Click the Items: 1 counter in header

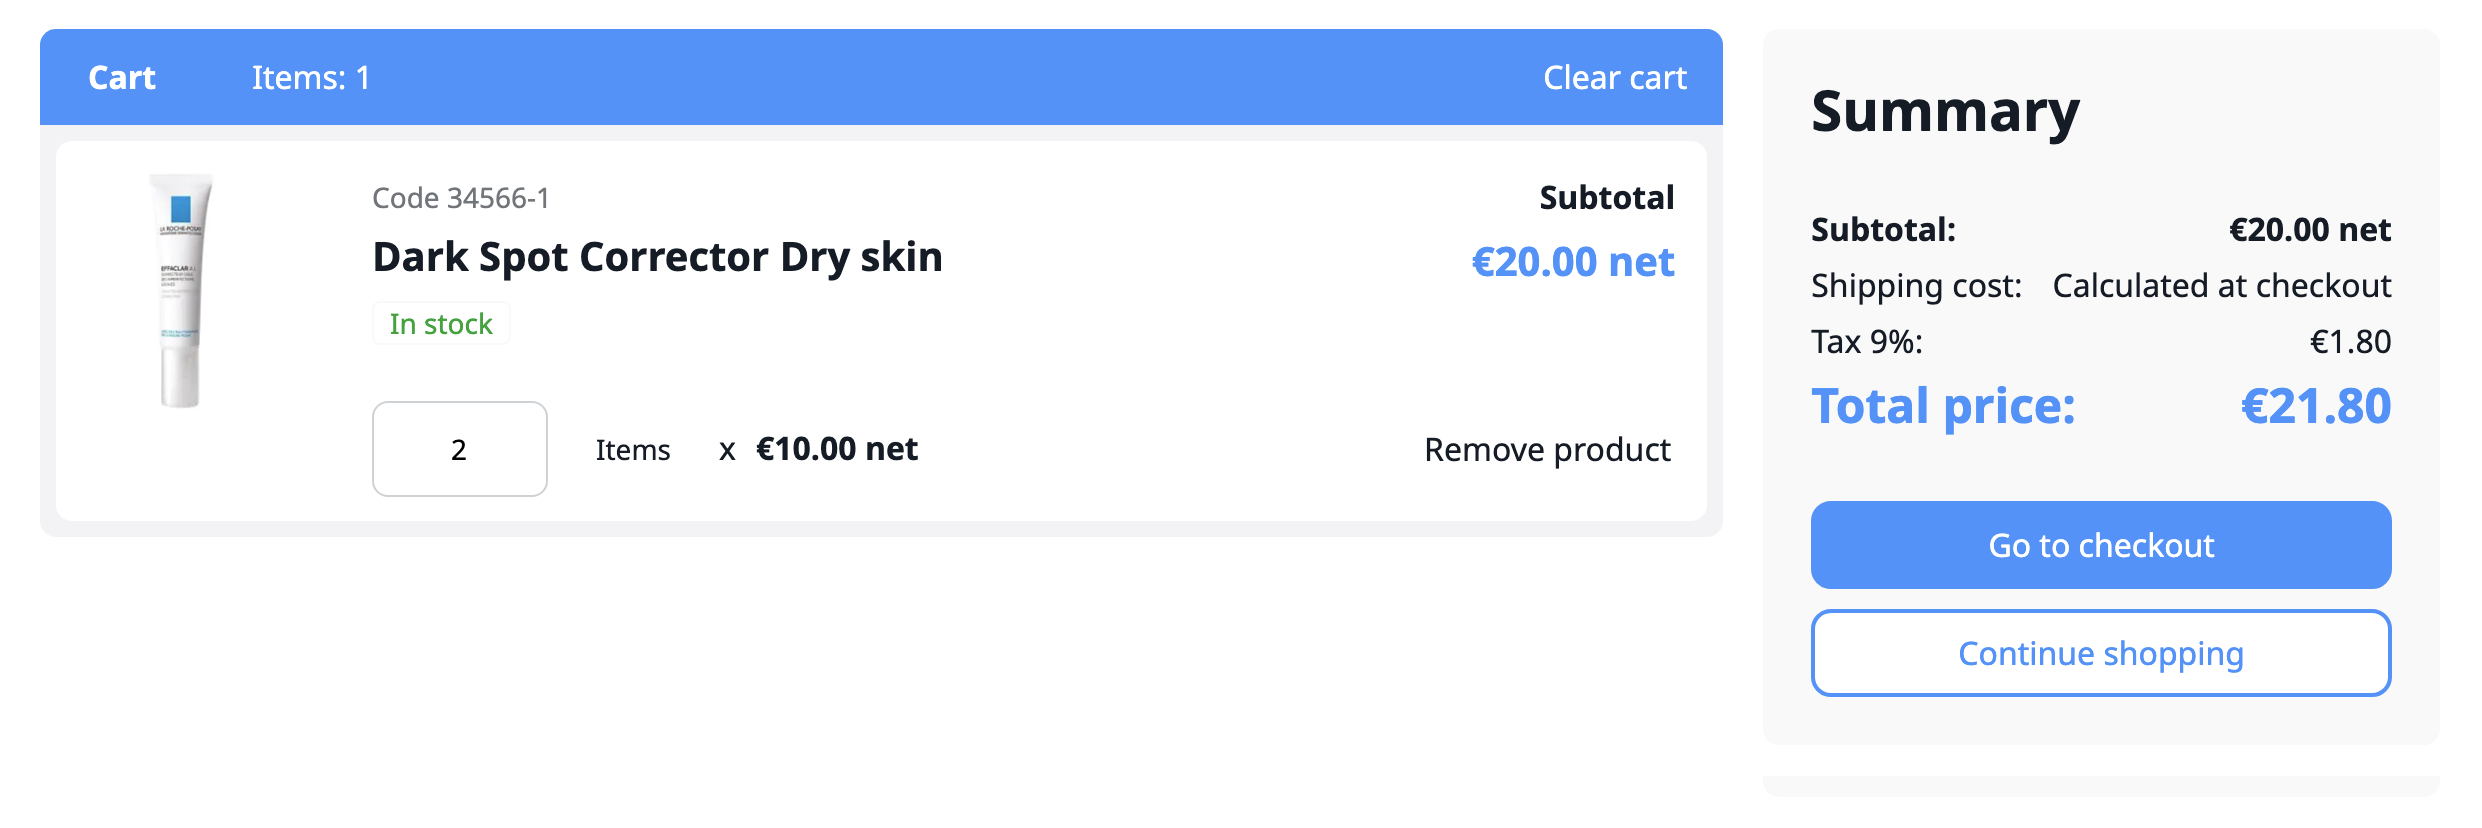click(310, 77)
